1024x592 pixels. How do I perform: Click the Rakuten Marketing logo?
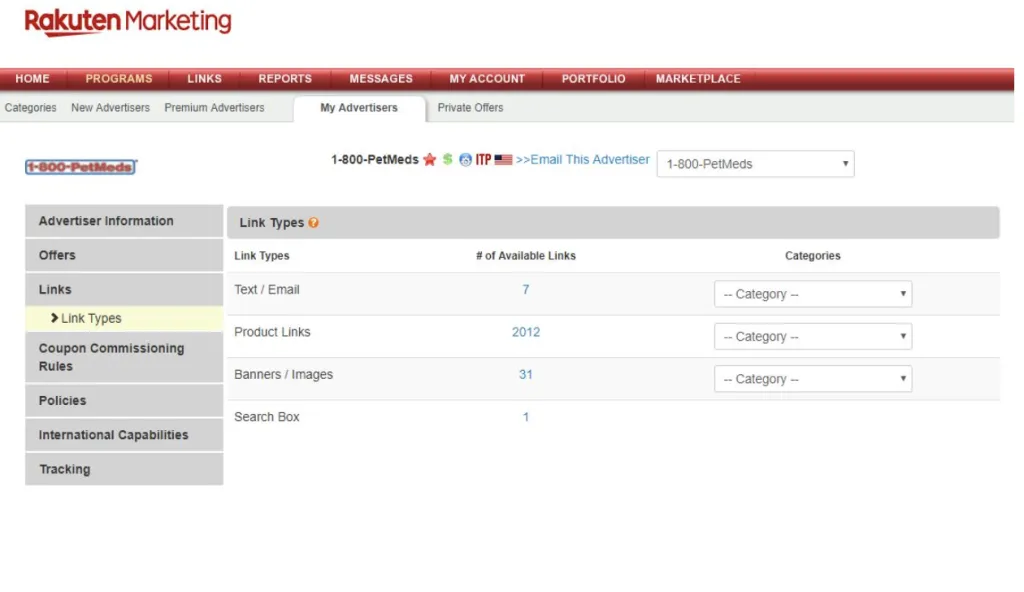click(128, 22)
